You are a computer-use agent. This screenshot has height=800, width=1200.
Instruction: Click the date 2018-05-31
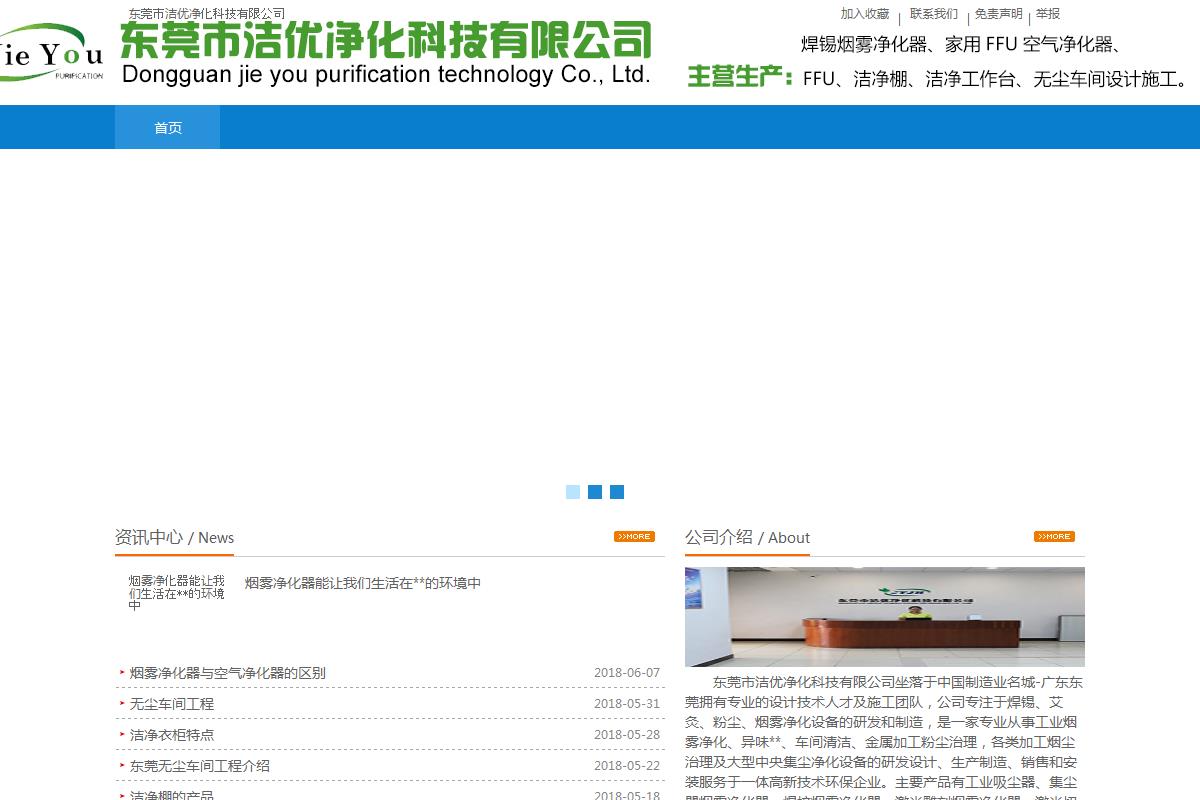pyautogui.click(x=627, y=704)
